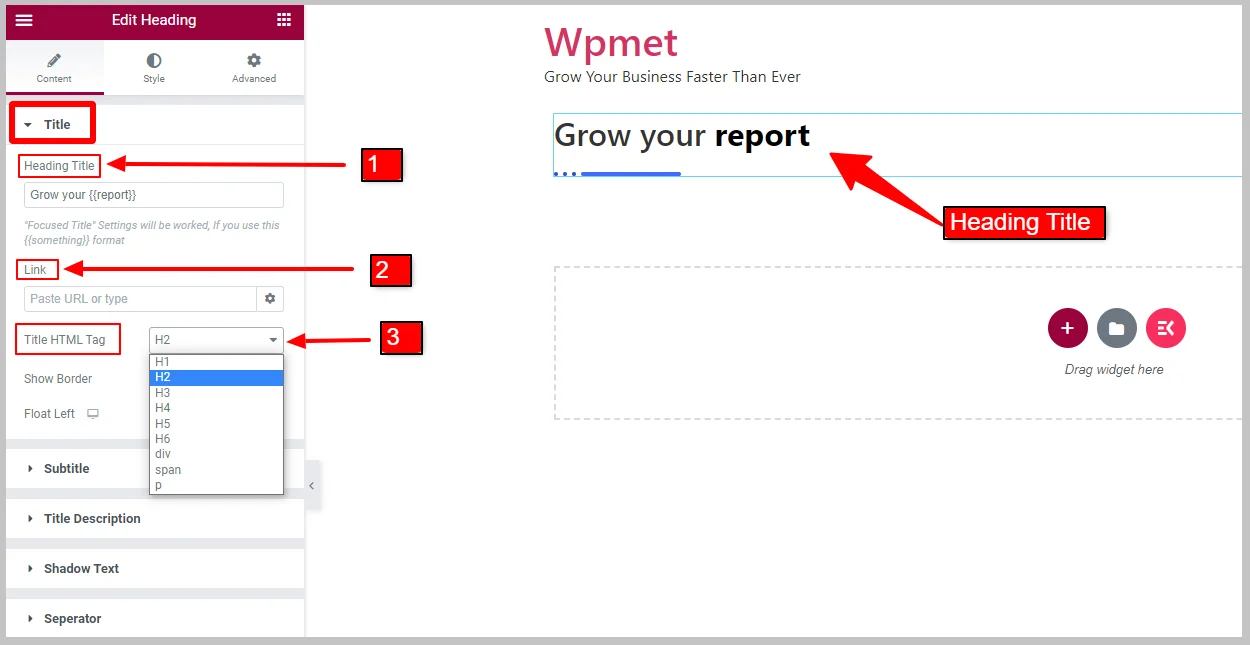Open the Title HTML Tag dropdown
1250x645 pixels.
pos(216,340)
